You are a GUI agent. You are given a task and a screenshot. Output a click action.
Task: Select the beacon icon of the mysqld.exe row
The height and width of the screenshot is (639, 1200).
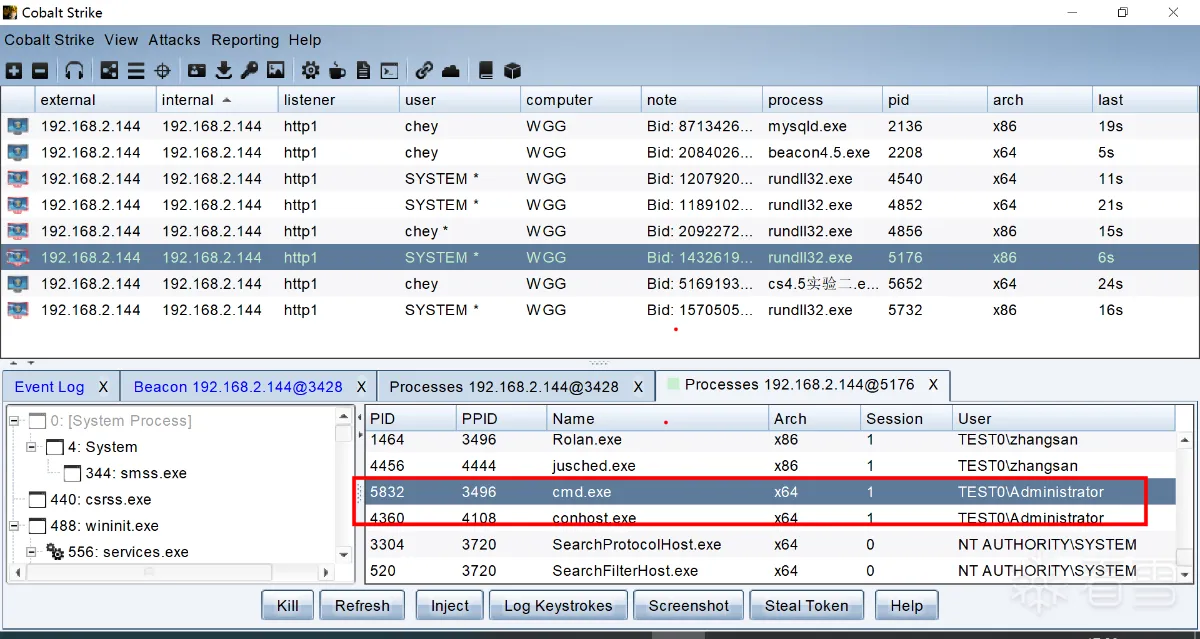point(18,127)
